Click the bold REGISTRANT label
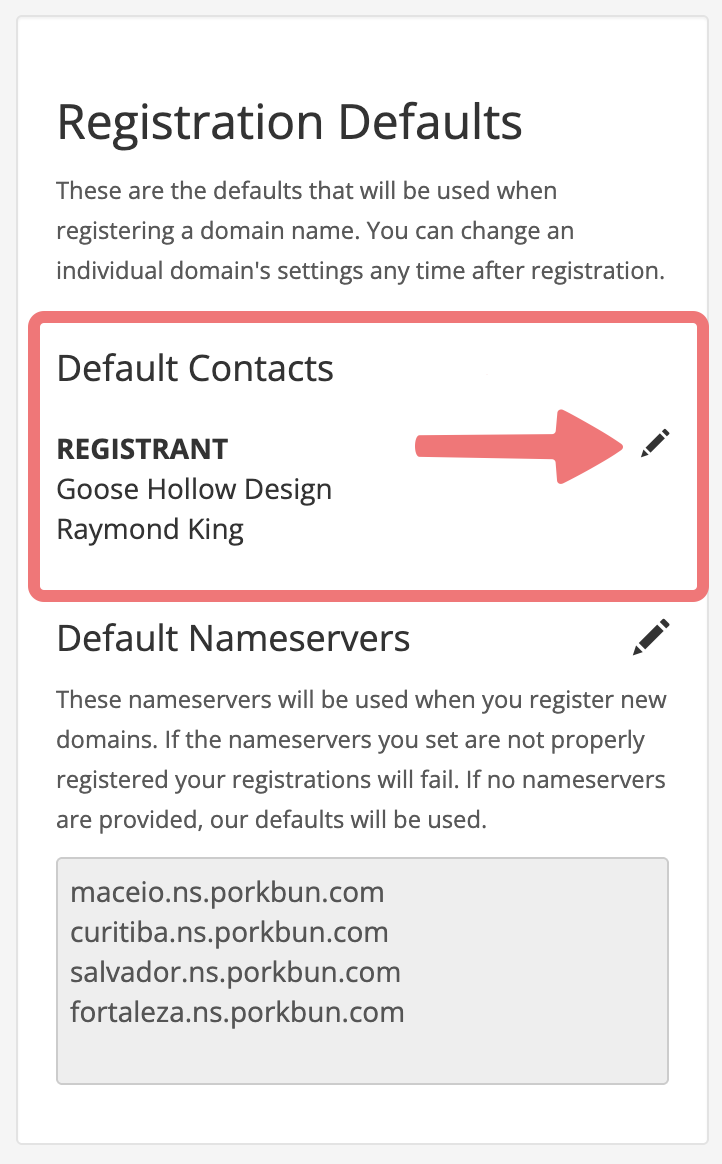 click(x=142, y=449)
